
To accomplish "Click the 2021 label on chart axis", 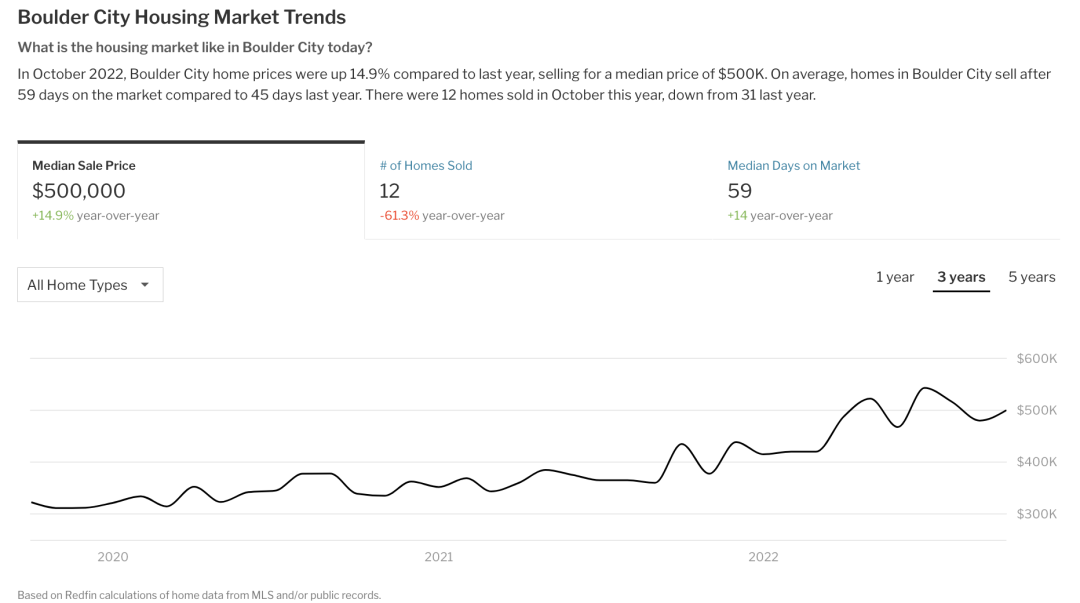I will click(438, 557).
